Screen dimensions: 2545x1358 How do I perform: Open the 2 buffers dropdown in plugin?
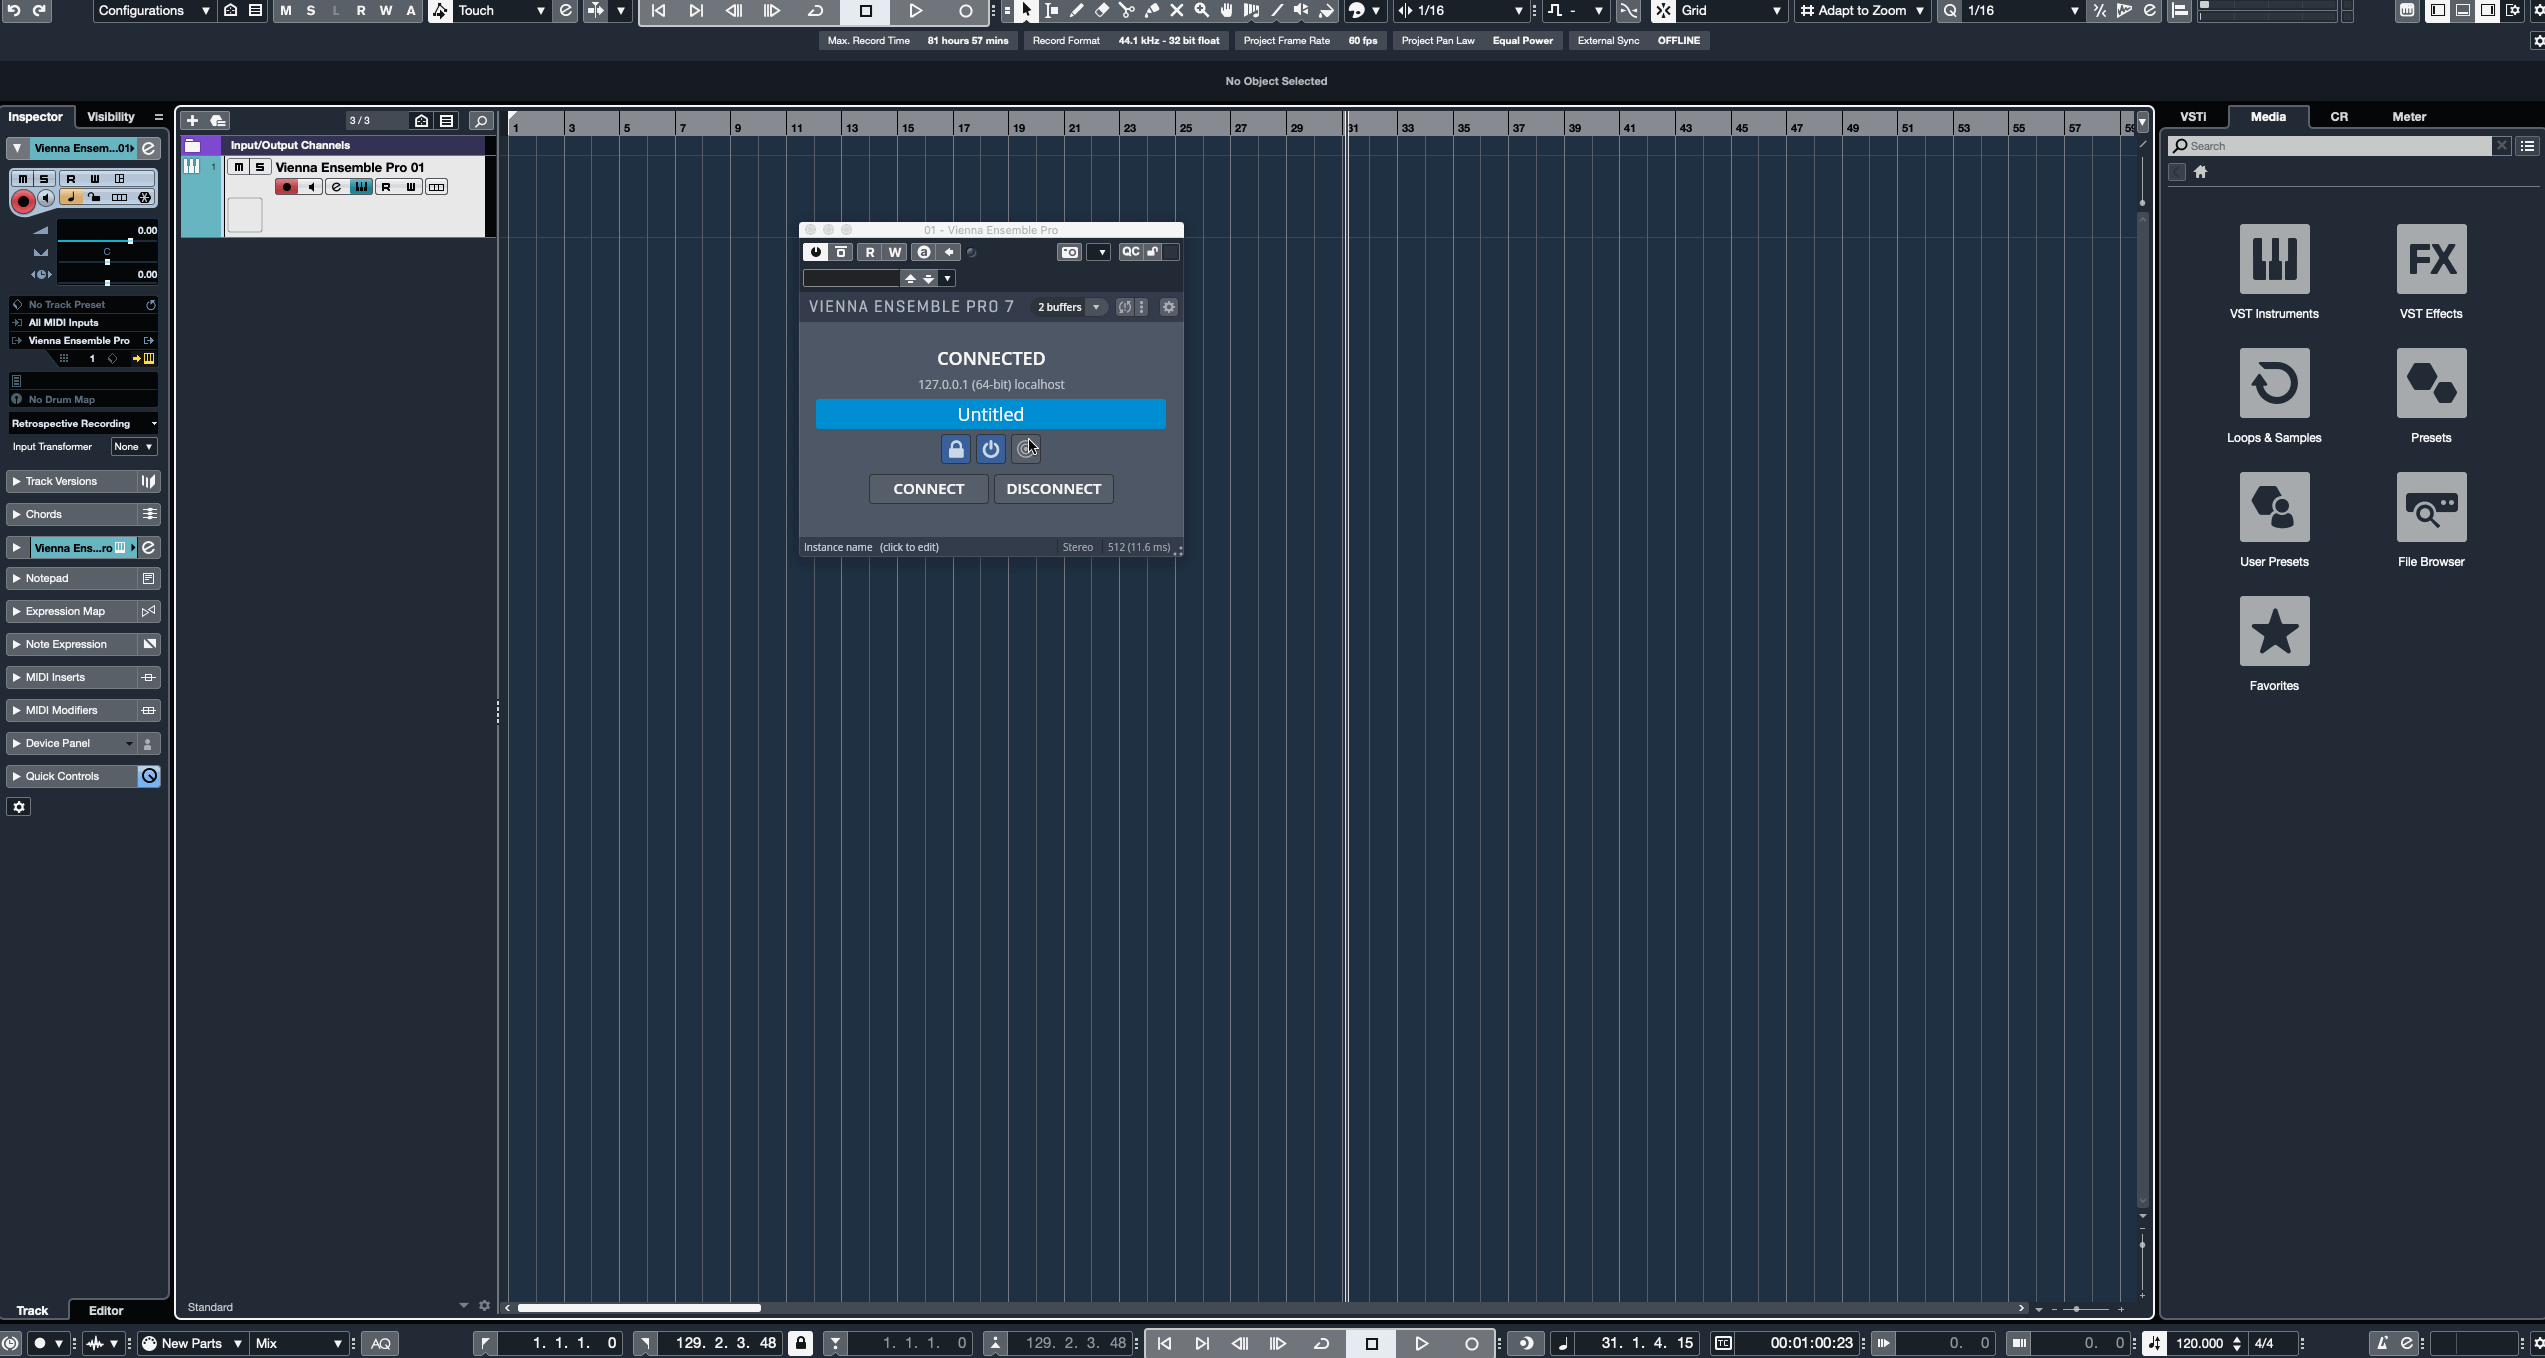coord(1069,307)
